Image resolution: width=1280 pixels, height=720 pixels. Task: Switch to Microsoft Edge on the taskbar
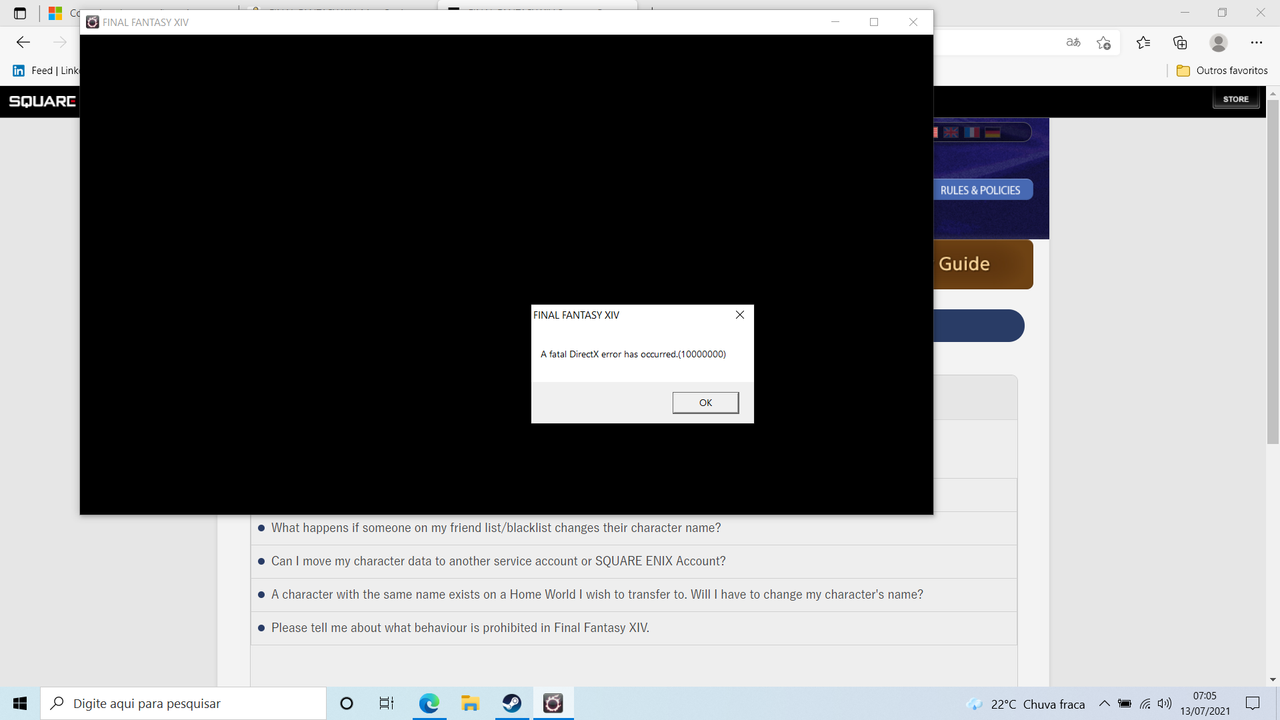coord(429,704)
